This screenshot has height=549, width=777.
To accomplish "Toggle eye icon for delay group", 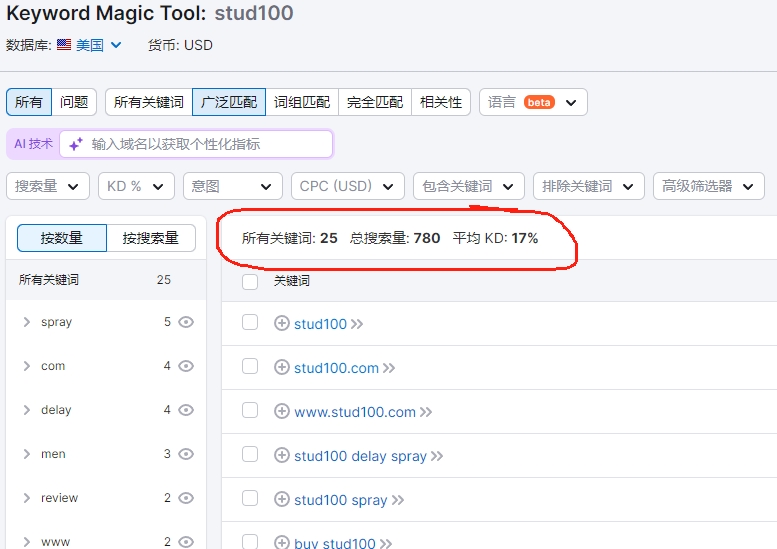I will click(186, 410).
